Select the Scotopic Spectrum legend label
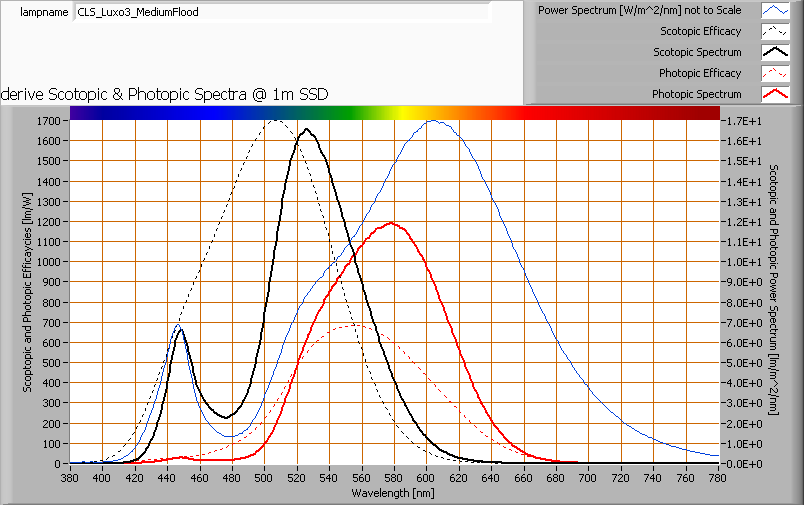This screenshot has width=804, height=505. click(697, 52)
